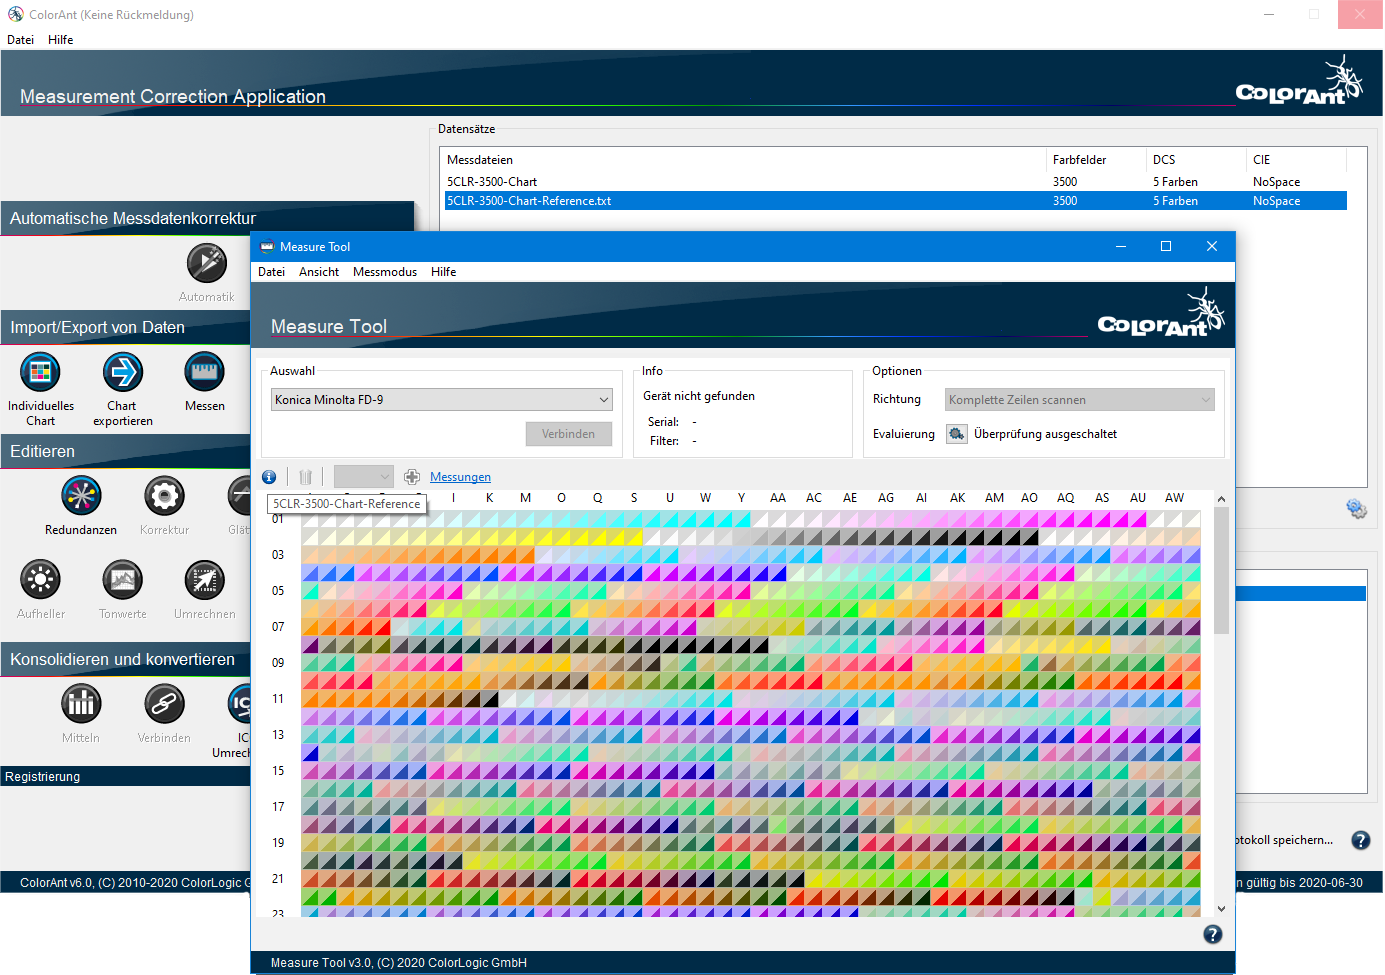Viewport: 1385px width, 975px height.
Task: Open the Richtung scan direction dropdown
Action: (1079, 400)
